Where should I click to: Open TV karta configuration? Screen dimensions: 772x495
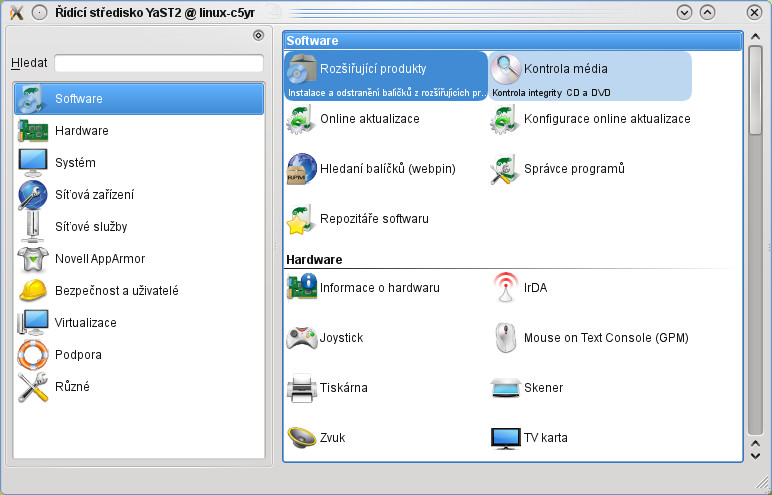pyautogui.click(x=506, y=438)
